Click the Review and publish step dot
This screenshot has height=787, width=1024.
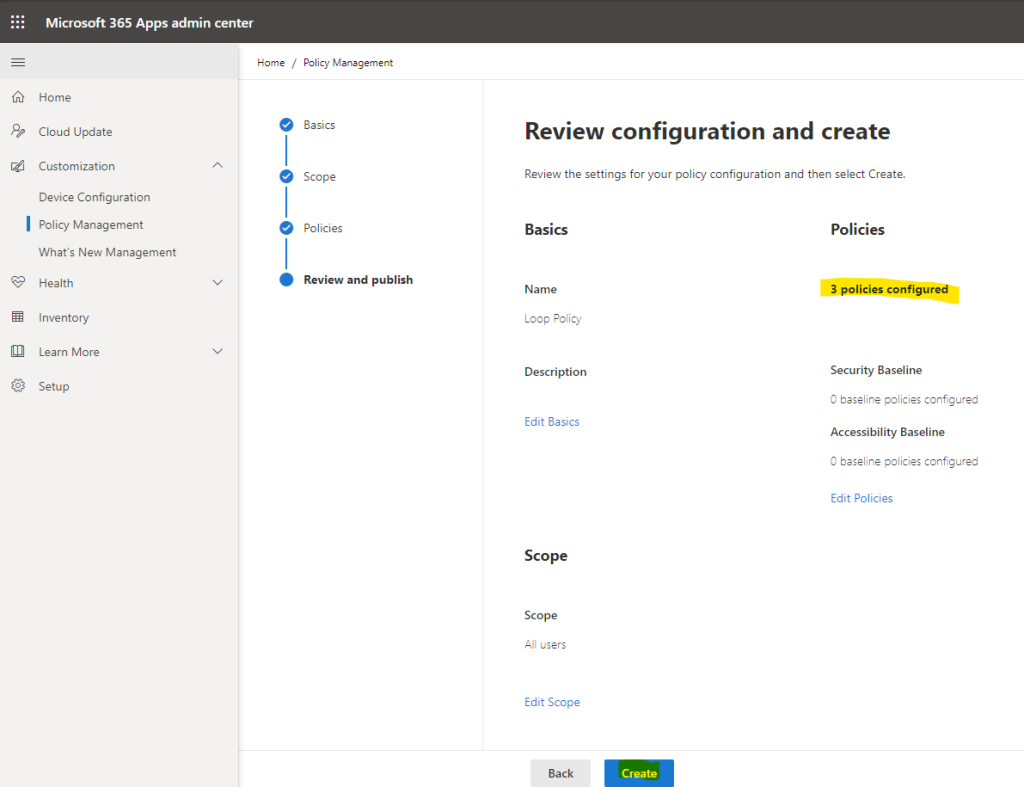(286, 280)
